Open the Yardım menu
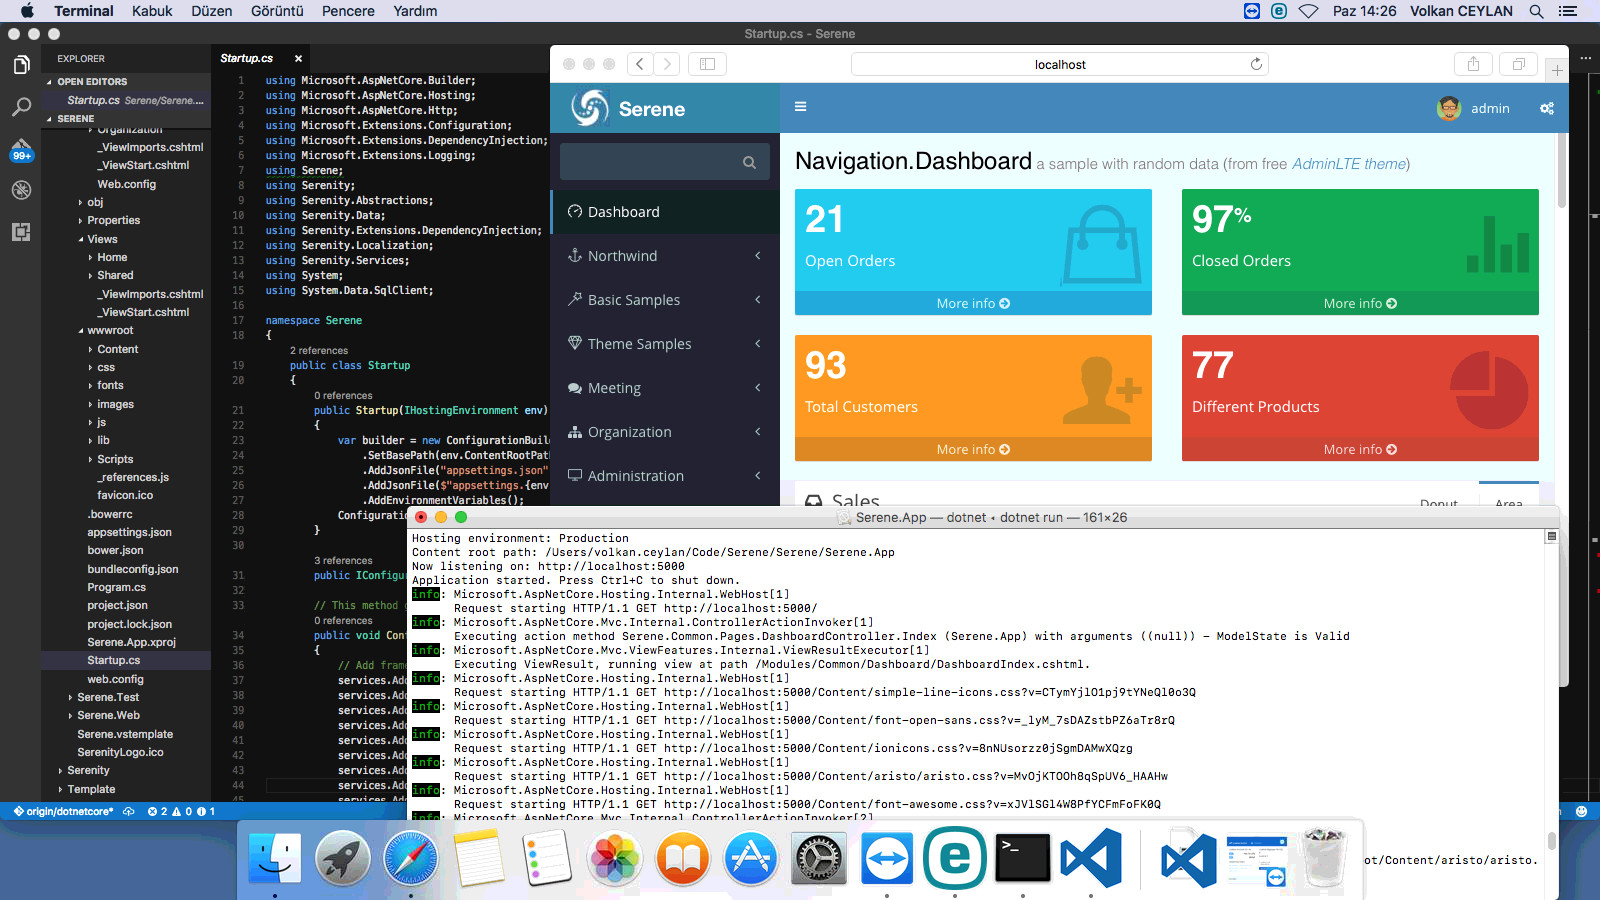 415,11
